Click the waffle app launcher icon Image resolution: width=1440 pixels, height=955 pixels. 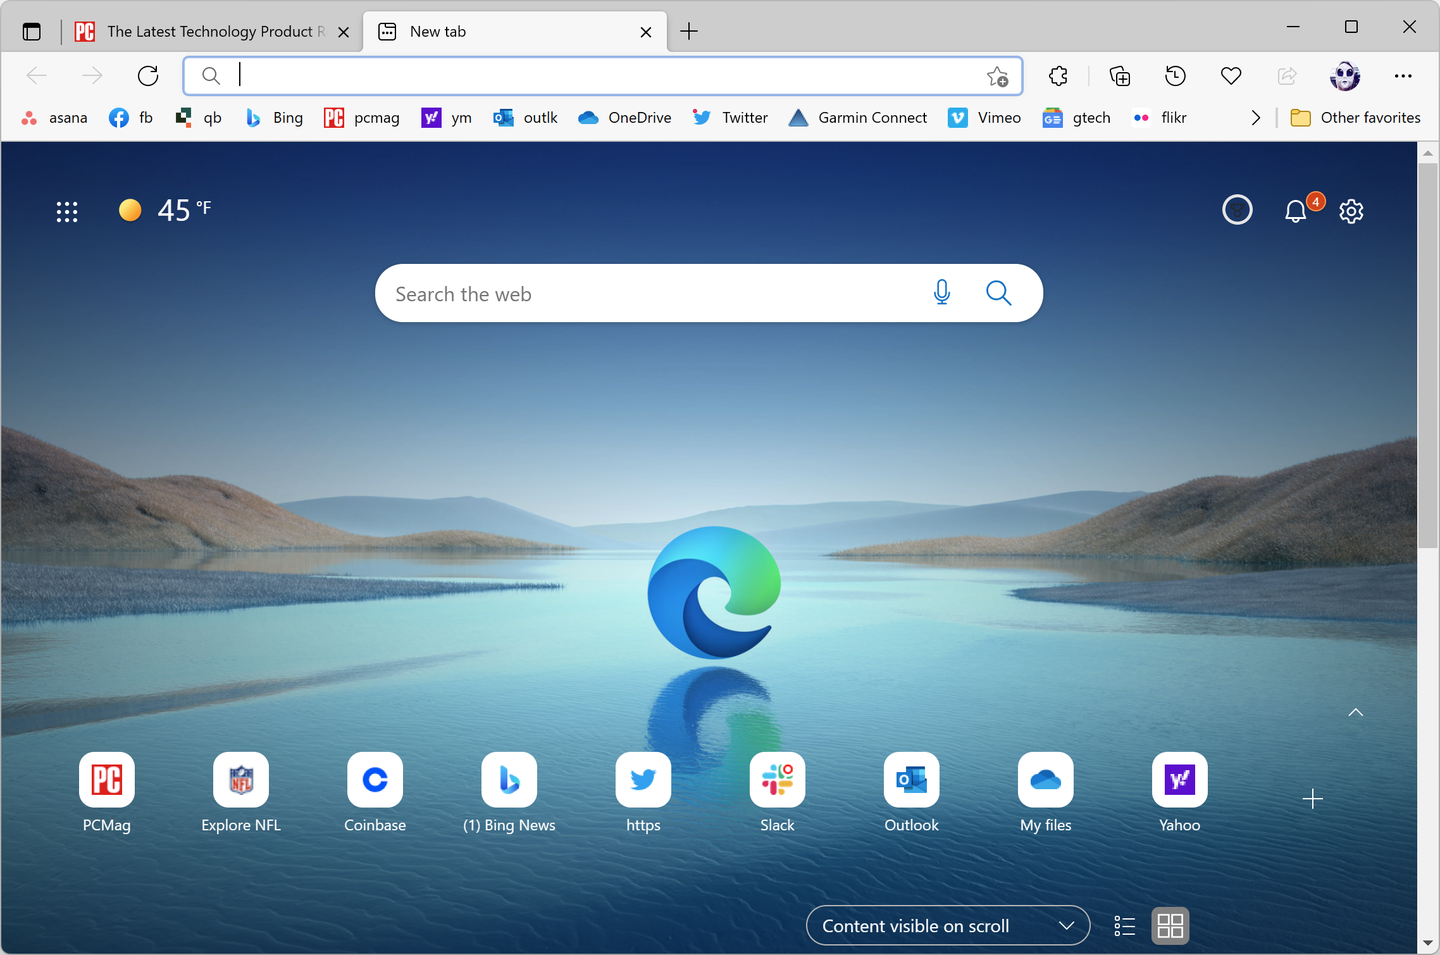[66, 211]
